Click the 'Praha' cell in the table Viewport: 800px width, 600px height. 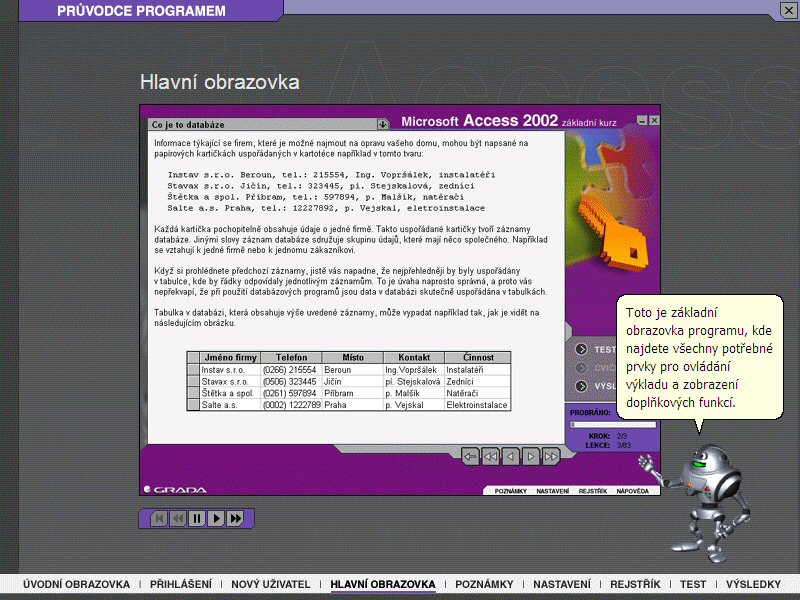click(353, 405)
